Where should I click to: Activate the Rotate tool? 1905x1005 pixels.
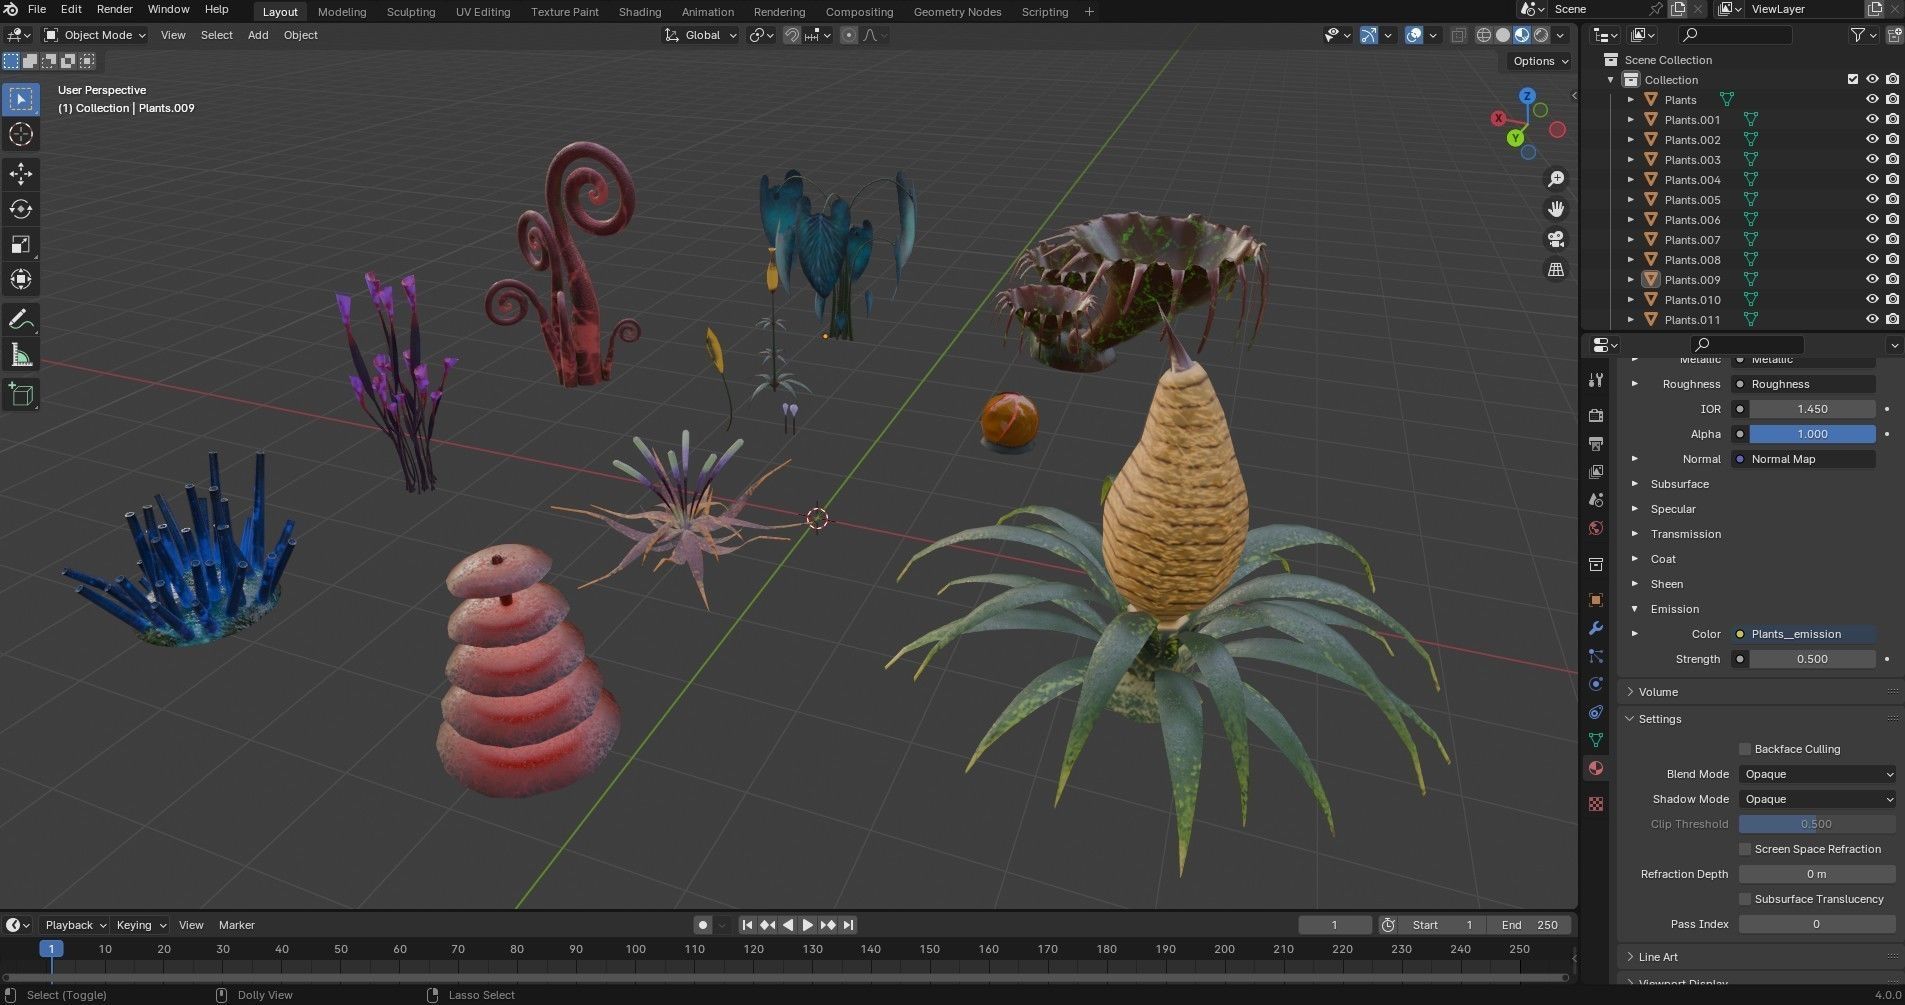21,209
